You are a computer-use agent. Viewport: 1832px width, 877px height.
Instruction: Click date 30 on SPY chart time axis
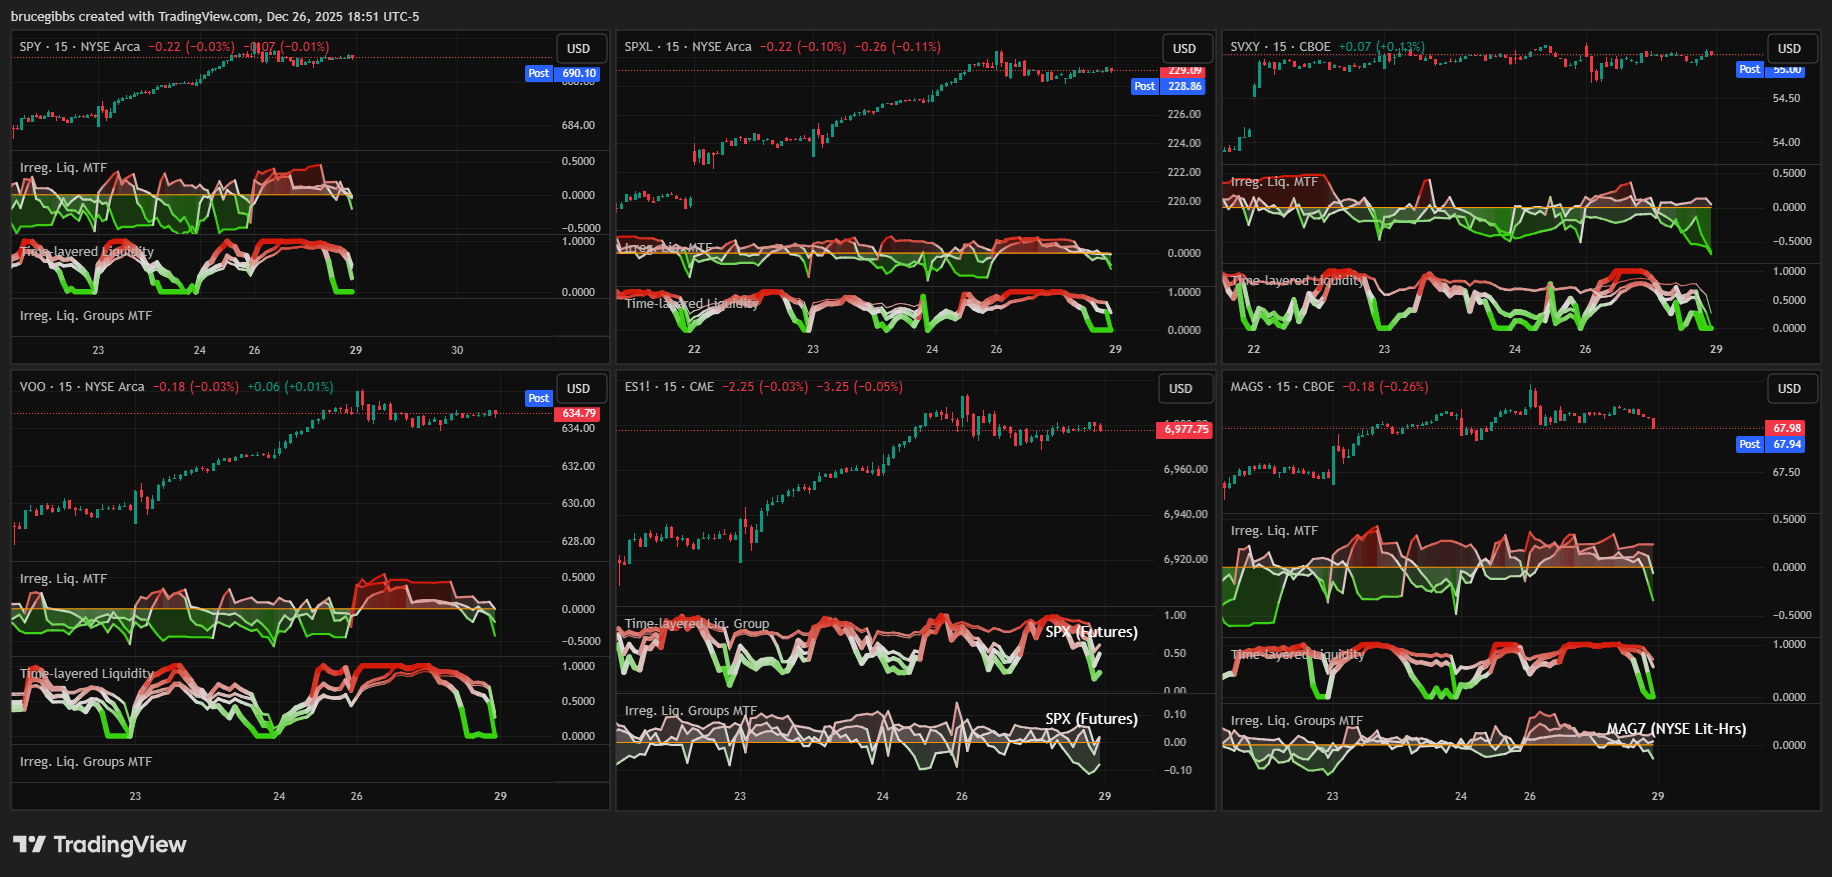pos(457,350)
